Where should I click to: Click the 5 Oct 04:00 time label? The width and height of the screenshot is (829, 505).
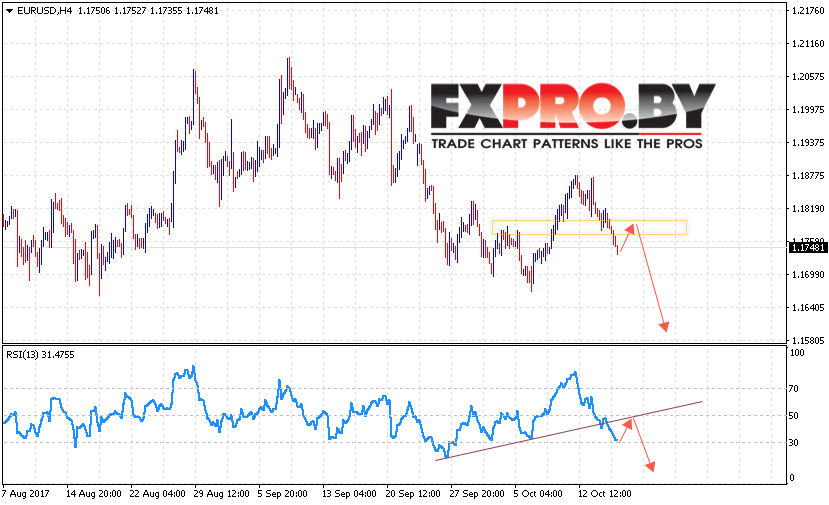coord(538,494)
